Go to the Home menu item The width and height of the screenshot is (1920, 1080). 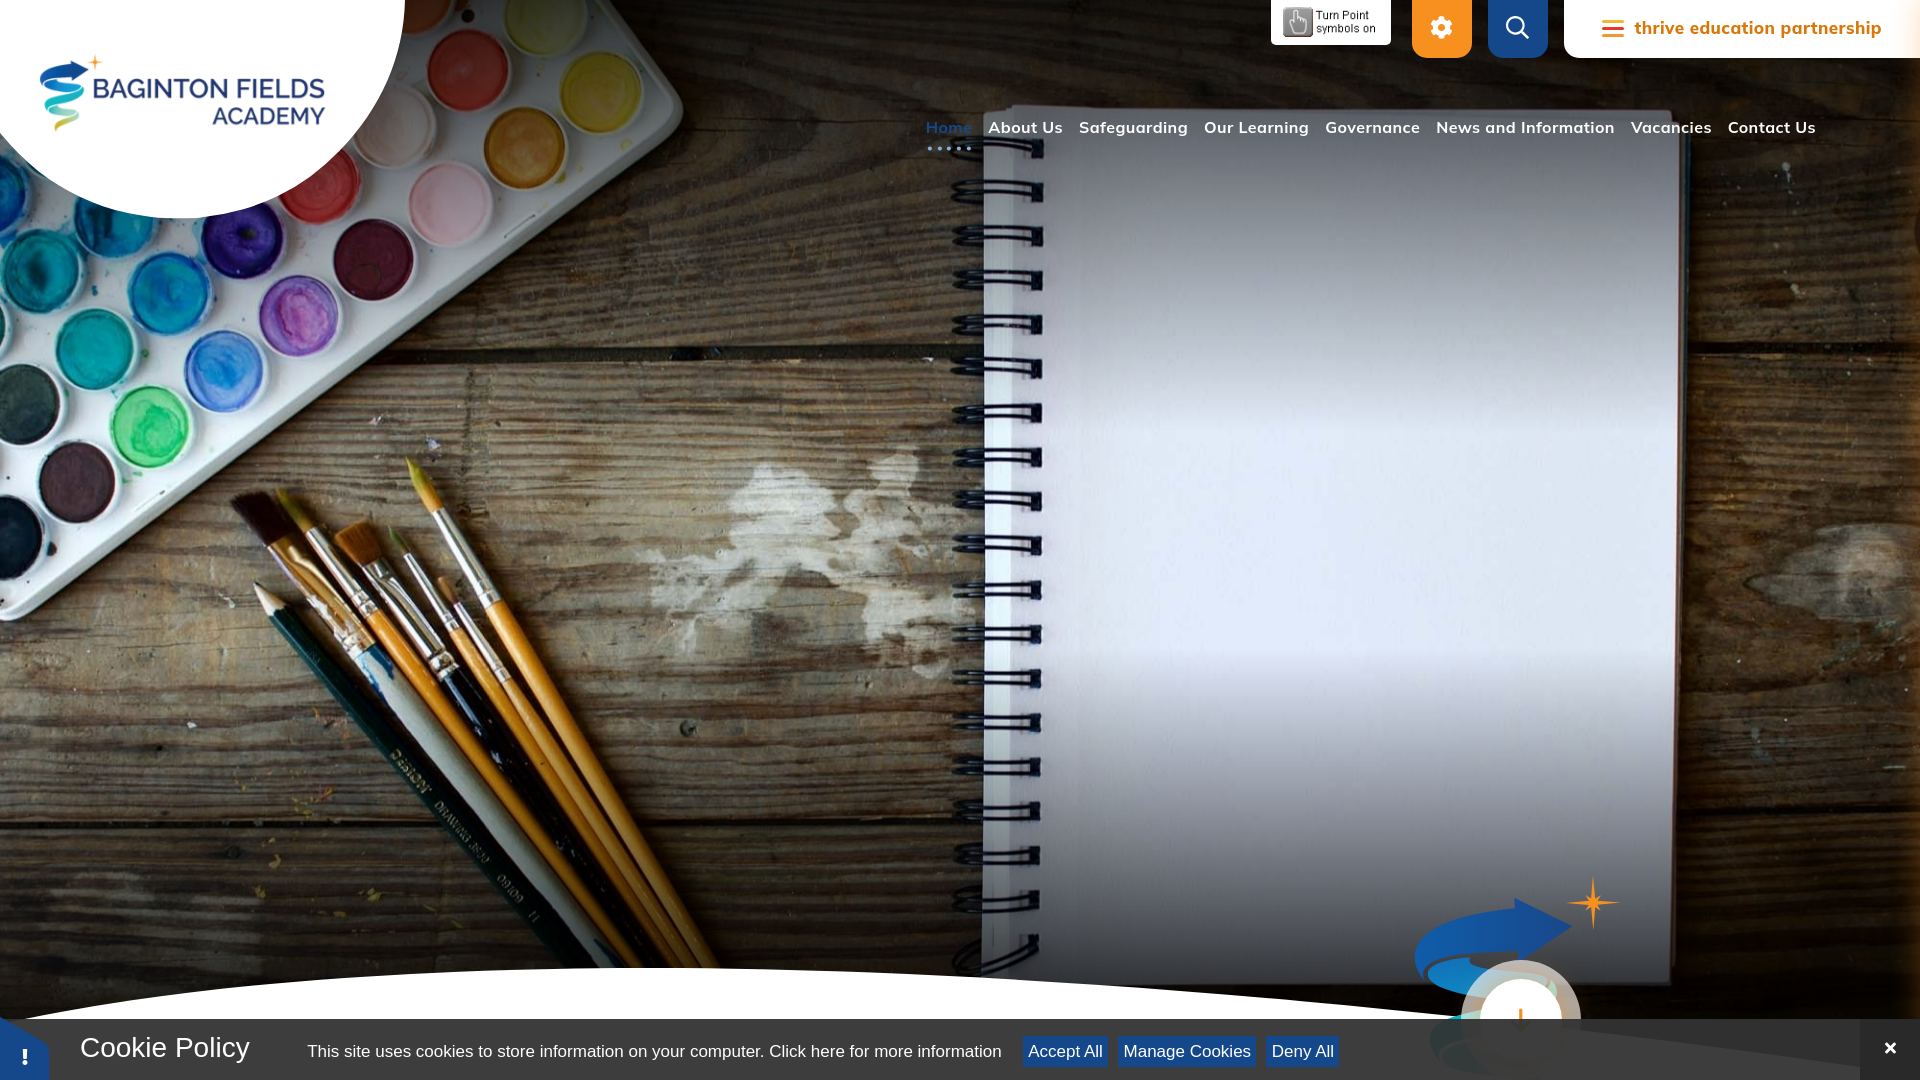948,128
